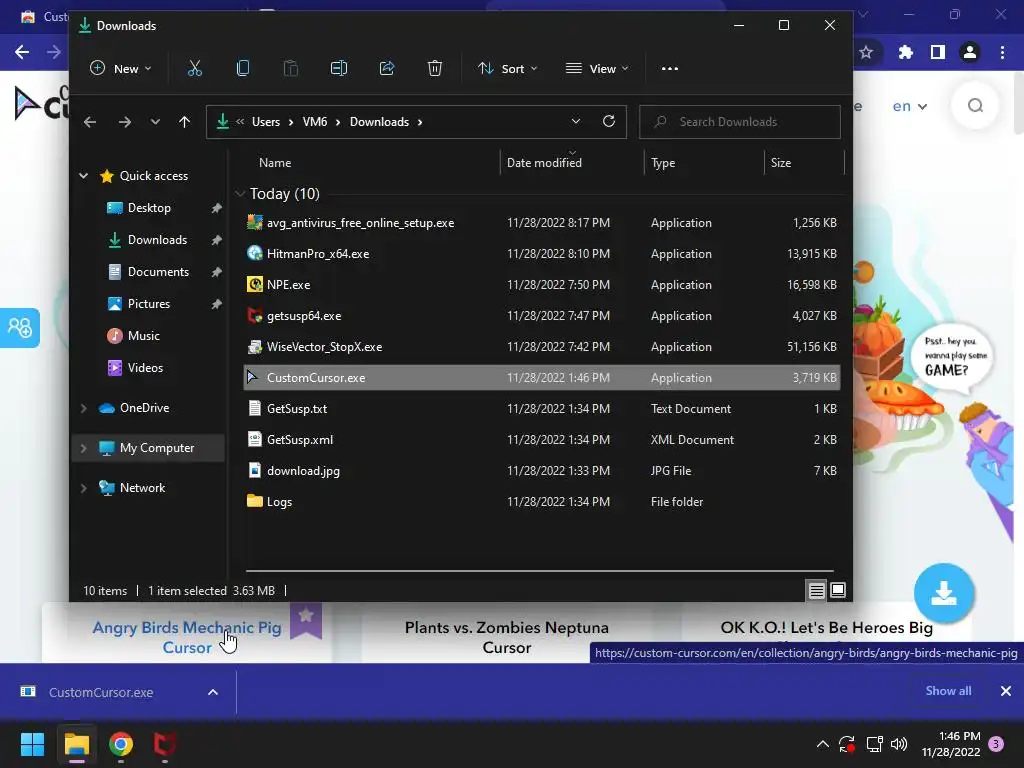Click the Share icon in toolbar

(x=387, y=69)
